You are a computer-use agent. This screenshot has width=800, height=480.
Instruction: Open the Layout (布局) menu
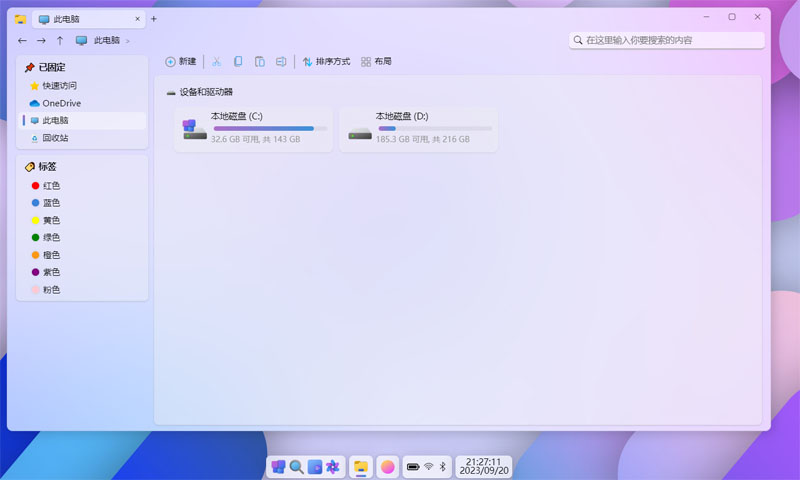pyautogui.click(x=377, y=62)
